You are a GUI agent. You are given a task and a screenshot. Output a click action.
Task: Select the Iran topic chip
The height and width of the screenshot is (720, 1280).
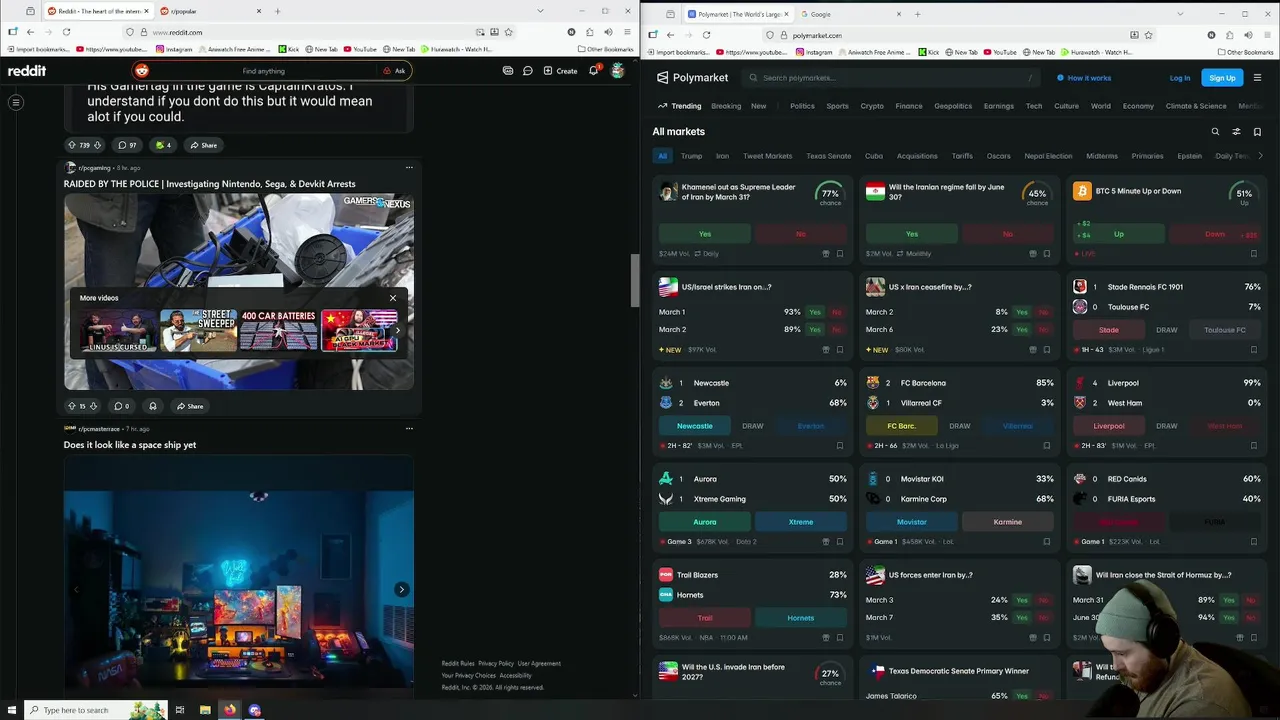click(x=722, y=156)
